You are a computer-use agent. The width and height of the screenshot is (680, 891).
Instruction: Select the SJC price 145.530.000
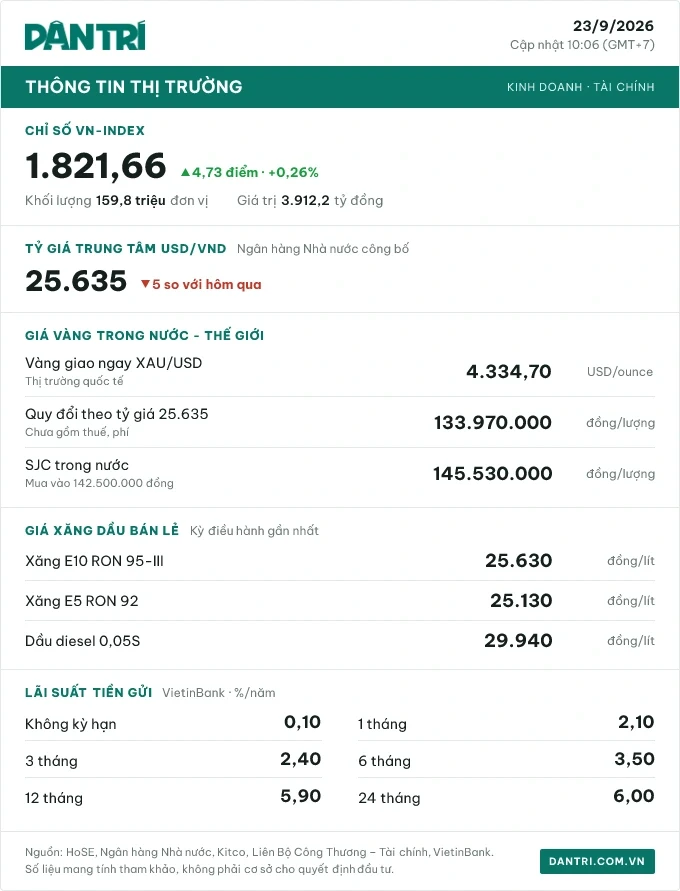pyautogui.click(x=493, y=474)
